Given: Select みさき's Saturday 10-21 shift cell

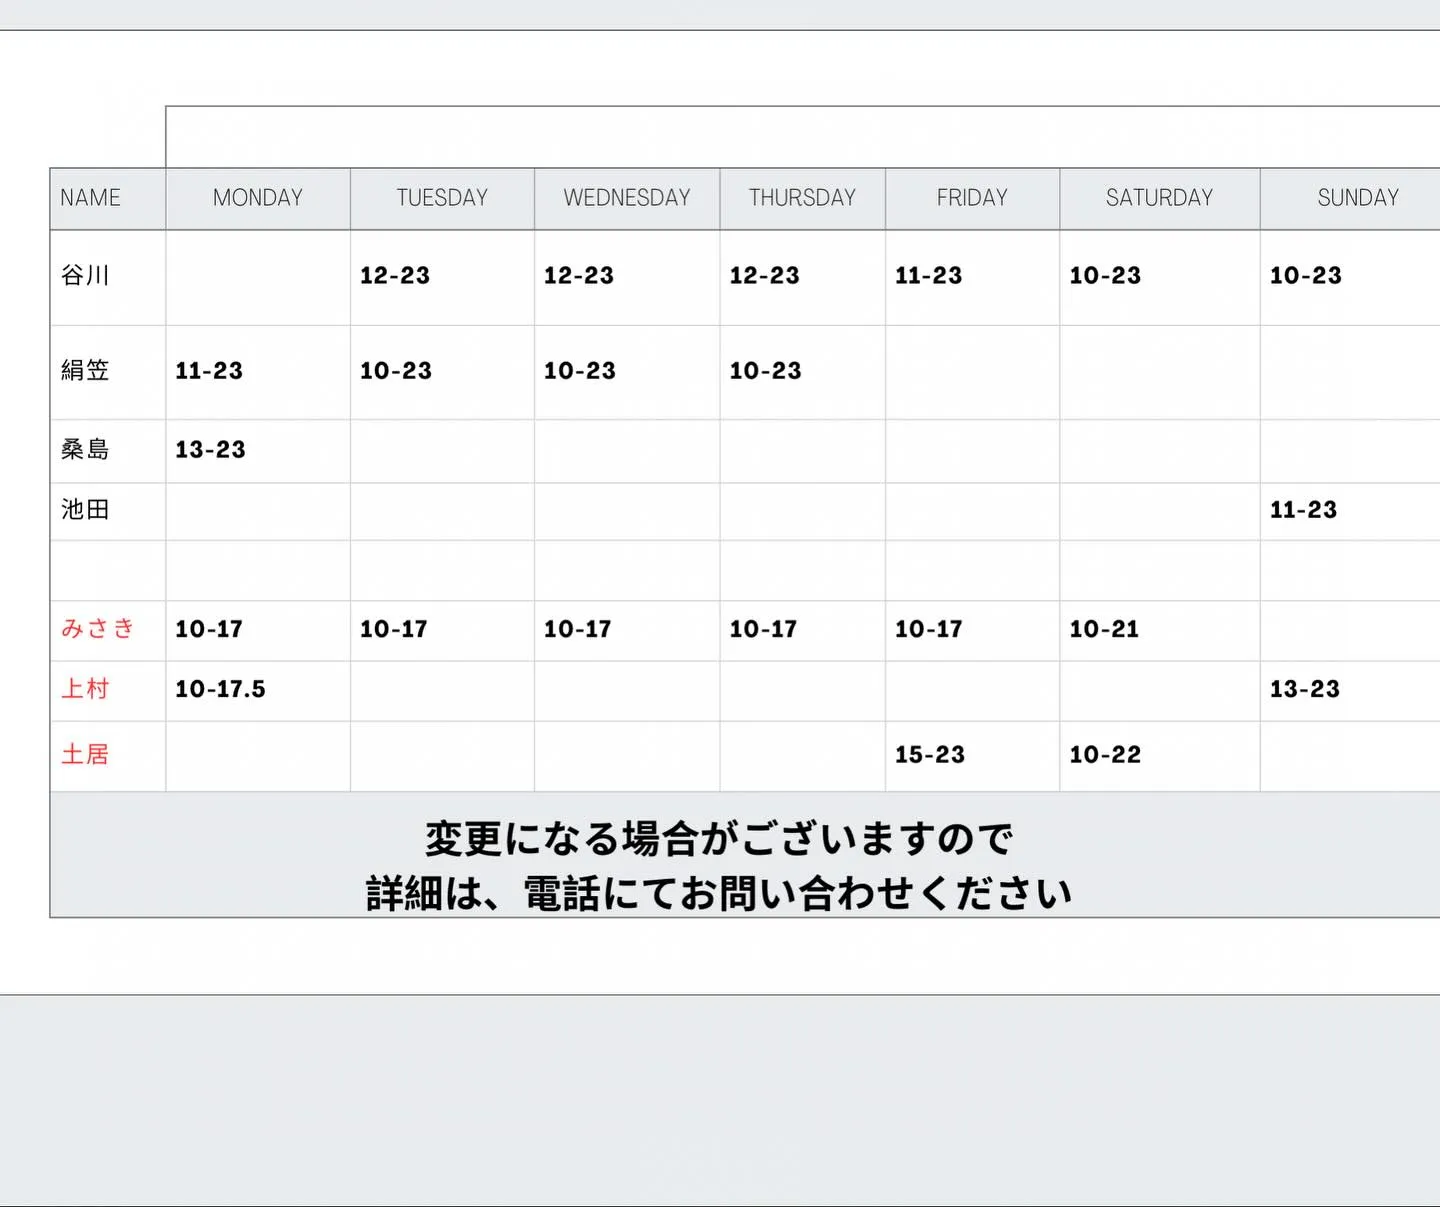Looking at the screenshot, I should 1103,629.
